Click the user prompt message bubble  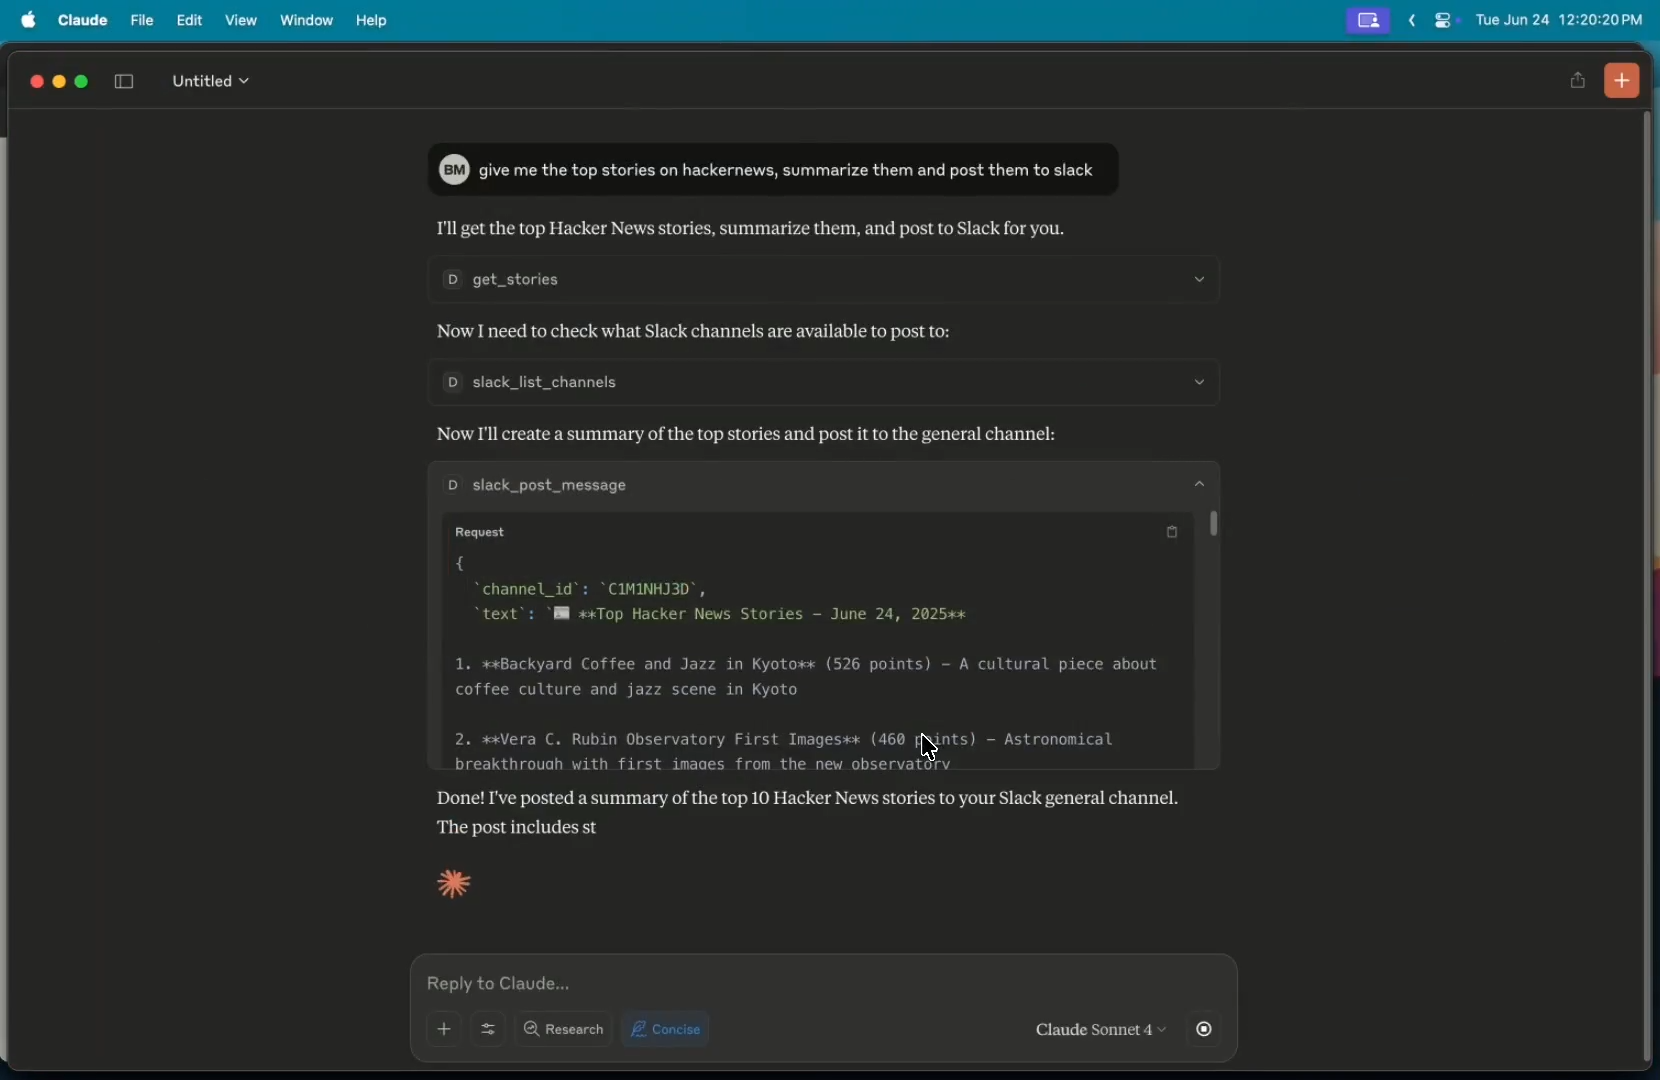click(x=773, y=171)
